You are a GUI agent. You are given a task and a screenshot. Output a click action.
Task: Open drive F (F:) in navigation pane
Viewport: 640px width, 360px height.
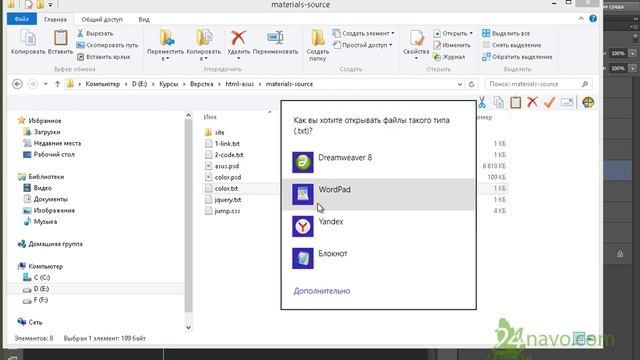[x=36, y=300]
